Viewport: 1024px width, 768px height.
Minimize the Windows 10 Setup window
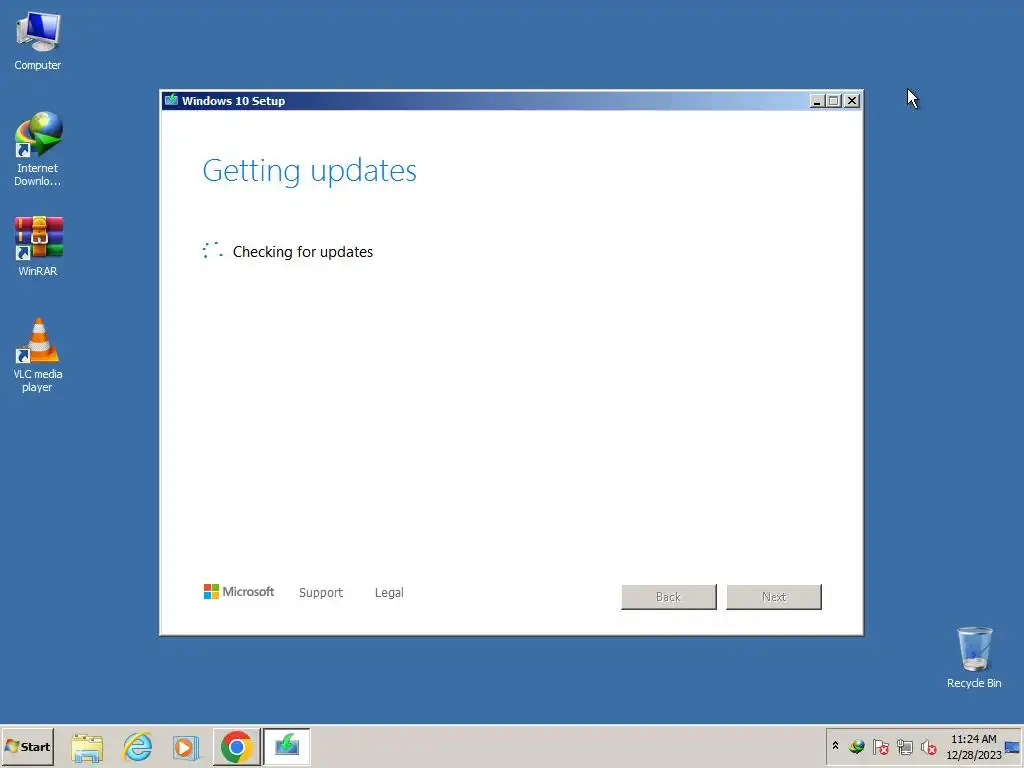pos(816,101)
